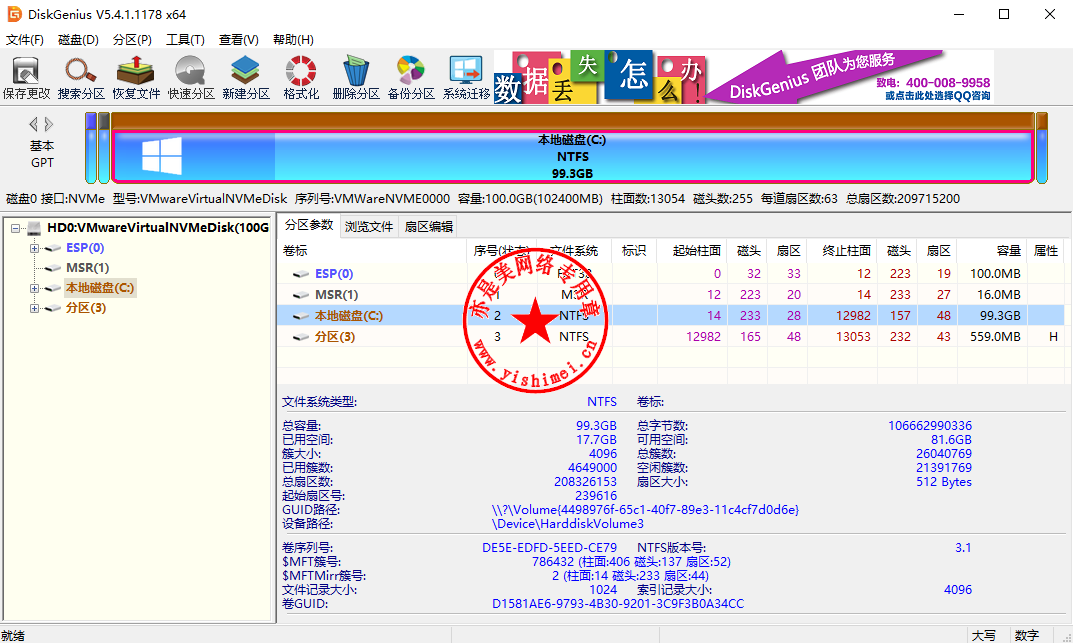This screenshot has width=1073, height=643.
Task: Click the 总字节数 106662990336 value
Action: pos(930,426)
